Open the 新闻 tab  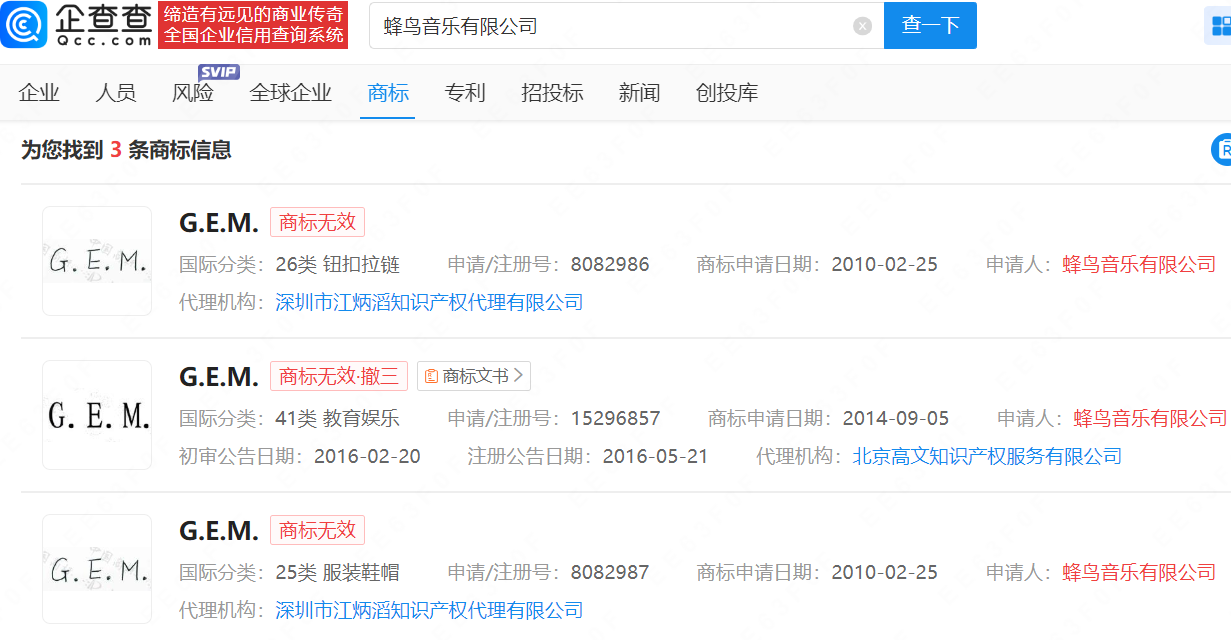[639, 93]
